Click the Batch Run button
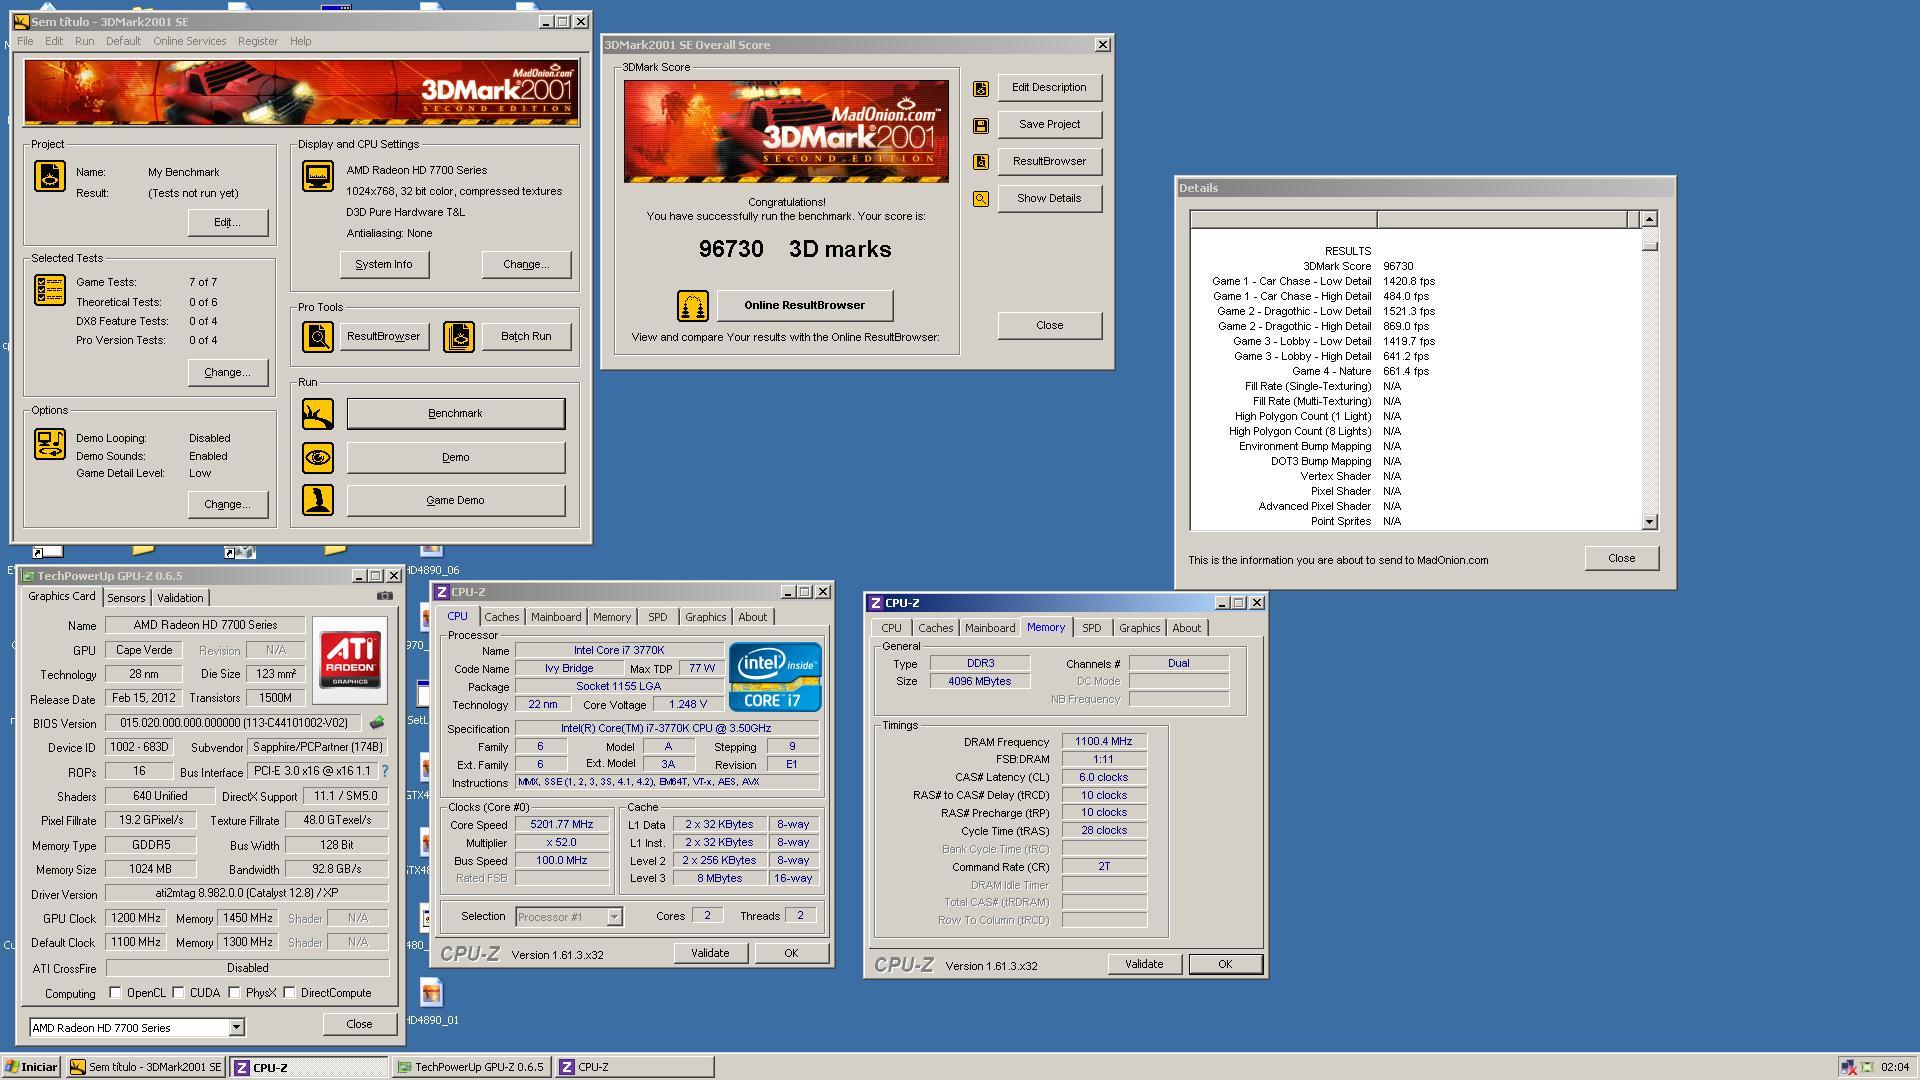The width and height of the screenshot is (1920, 1080). 526,337
